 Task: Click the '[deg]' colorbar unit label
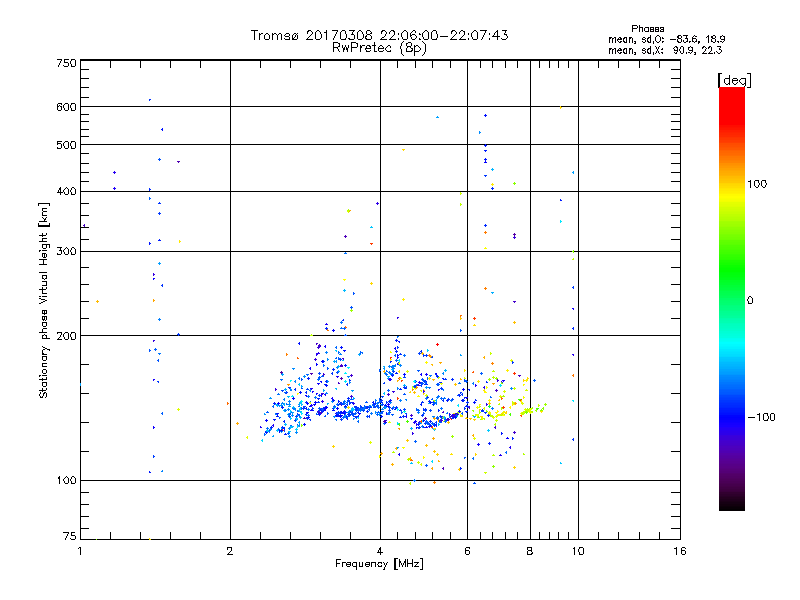pyautogui.click(x=734, y=80)
